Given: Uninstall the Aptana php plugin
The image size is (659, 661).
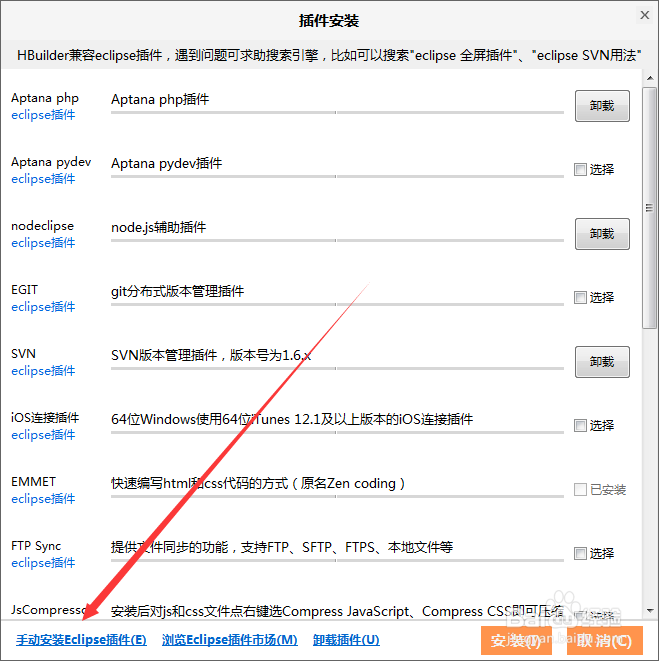Looking at the screenshot, I should click(602, 106).
